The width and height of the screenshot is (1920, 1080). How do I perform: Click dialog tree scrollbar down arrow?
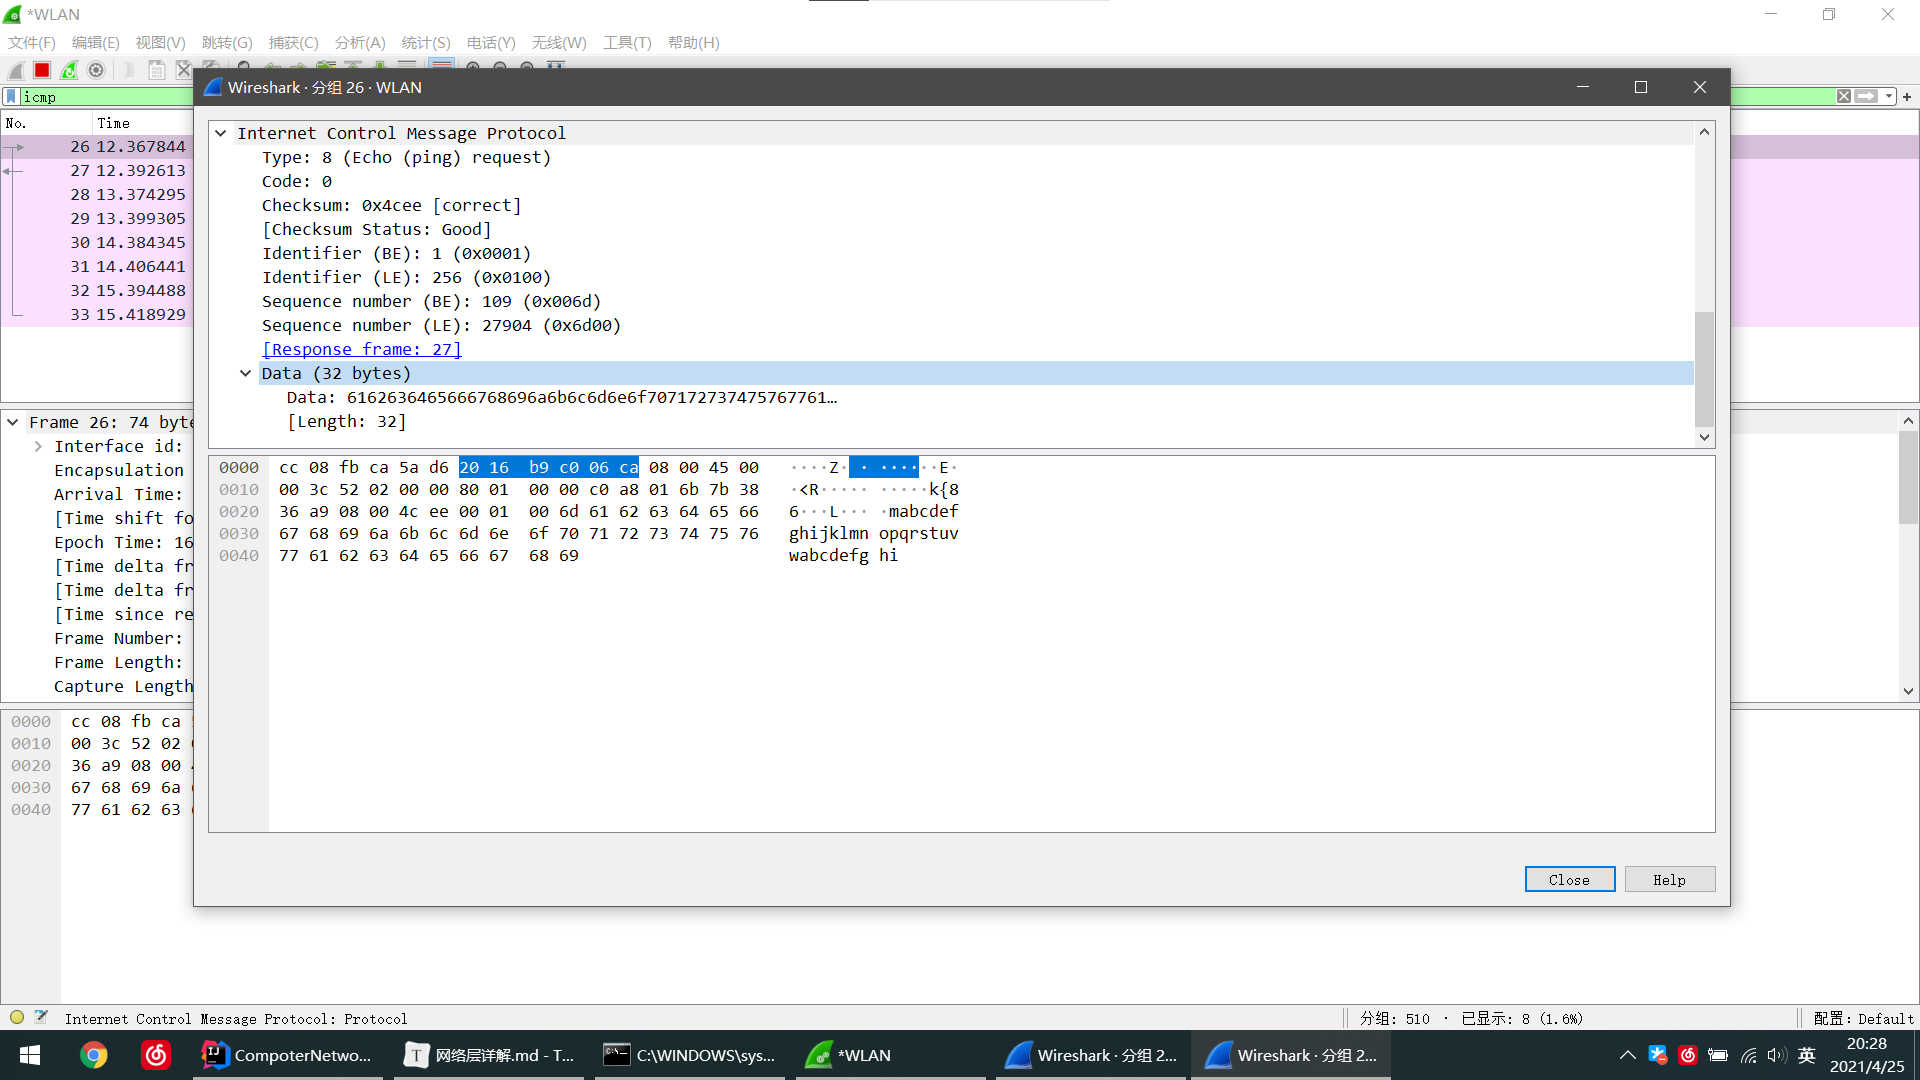click(1704, 437)
